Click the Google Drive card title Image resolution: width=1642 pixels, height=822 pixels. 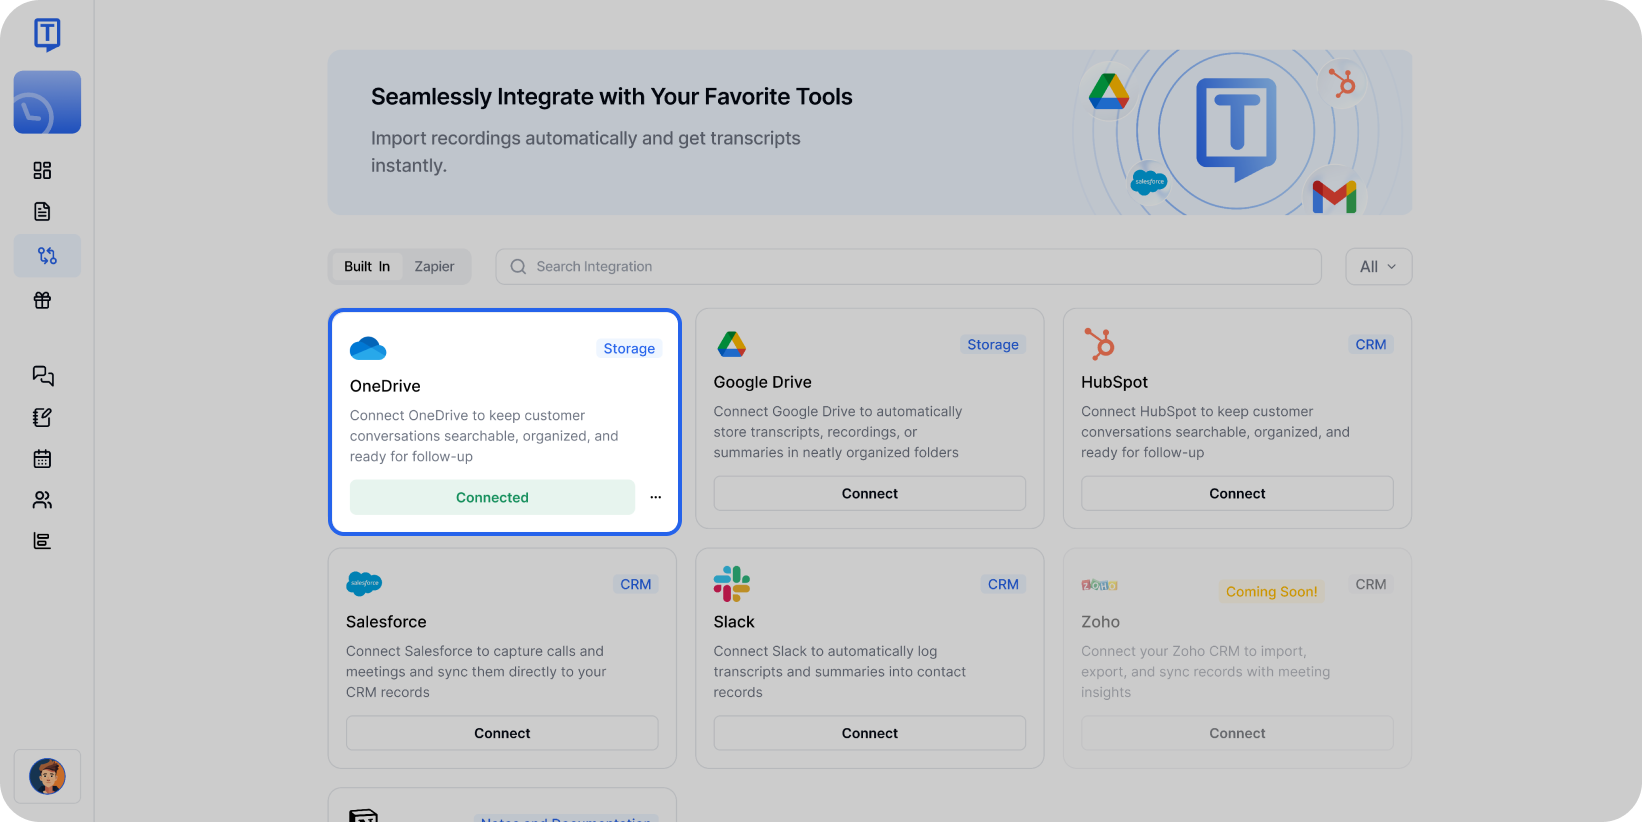pos(763,382)
